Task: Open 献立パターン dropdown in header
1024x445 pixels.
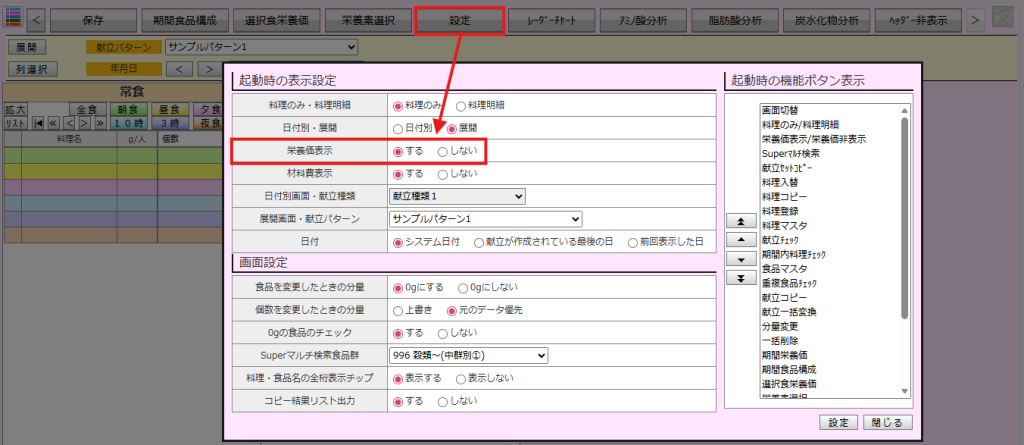Action: point(260,47)
